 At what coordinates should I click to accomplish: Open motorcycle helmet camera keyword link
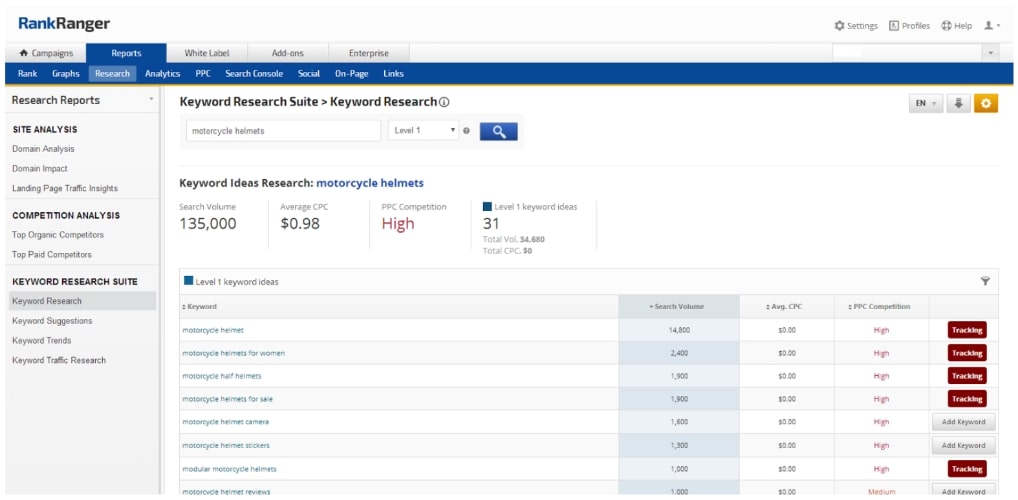(225, 422)
